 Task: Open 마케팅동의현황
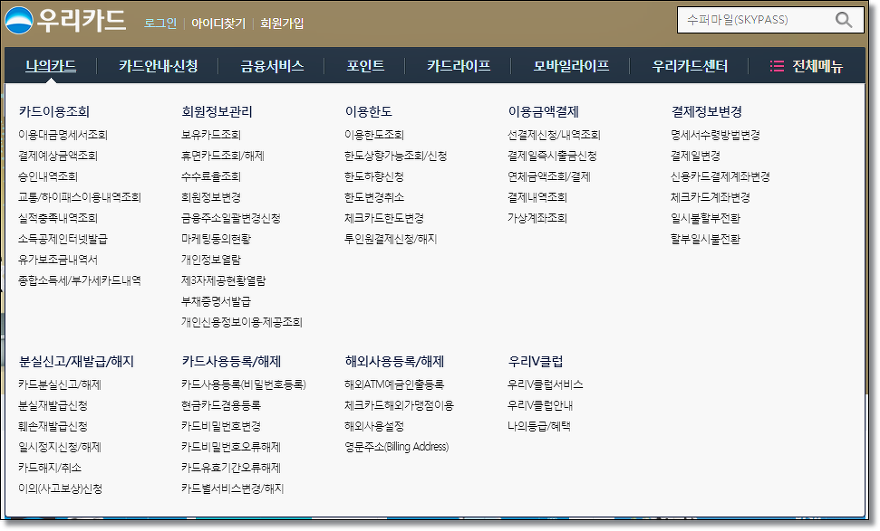pos(216,239)
